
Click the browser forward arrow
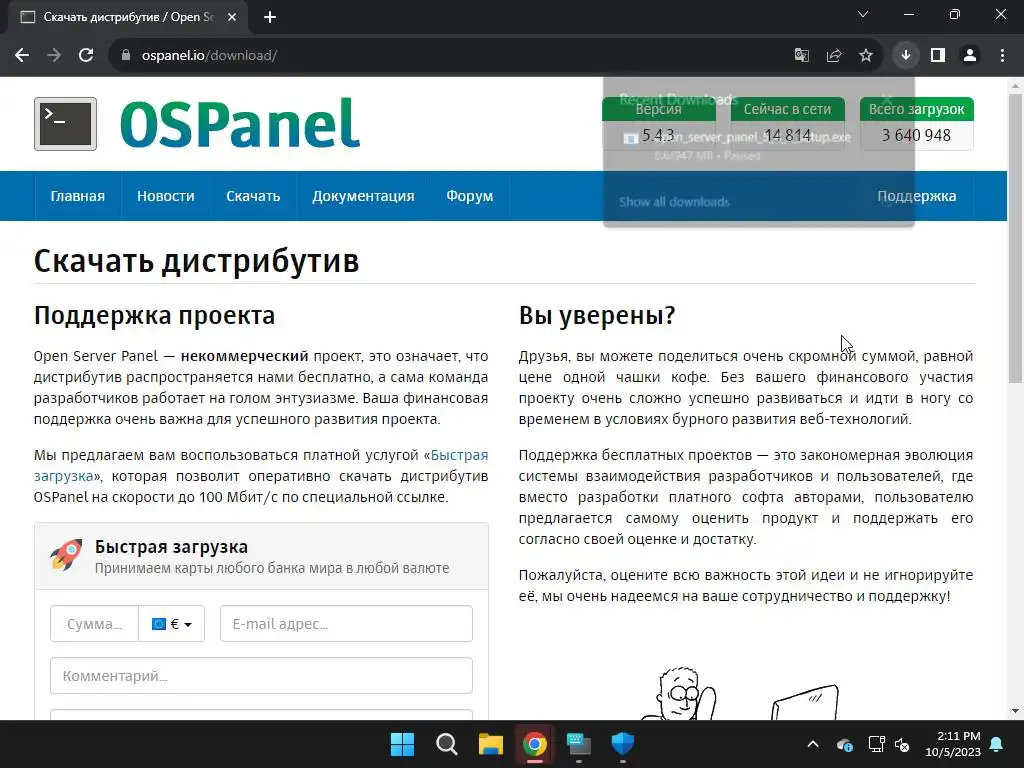pyautogui.click(x=54, y=56)
